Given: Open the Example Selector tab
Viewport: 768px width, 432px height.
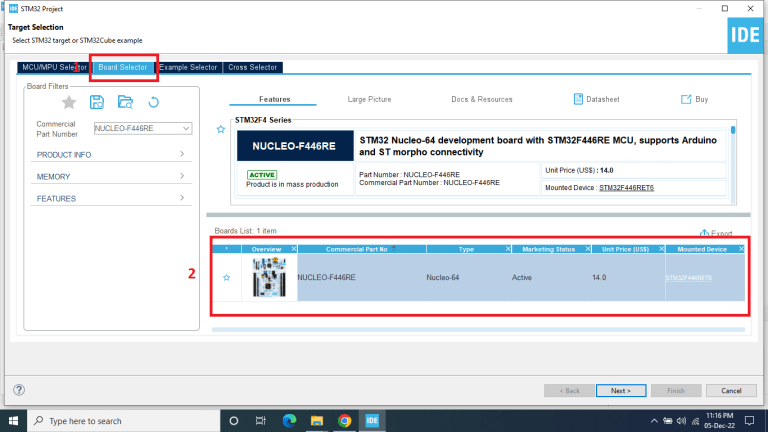Looking at the screenshot, I should pyautogui.click(x=188, y=67).
